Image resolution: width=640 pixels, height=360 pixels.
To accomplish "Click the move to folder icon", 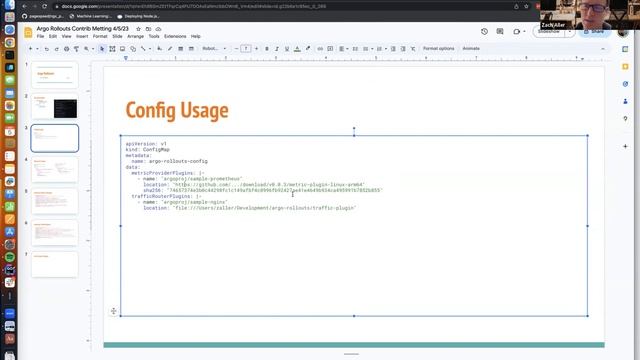I will click(x=148, y=29).
